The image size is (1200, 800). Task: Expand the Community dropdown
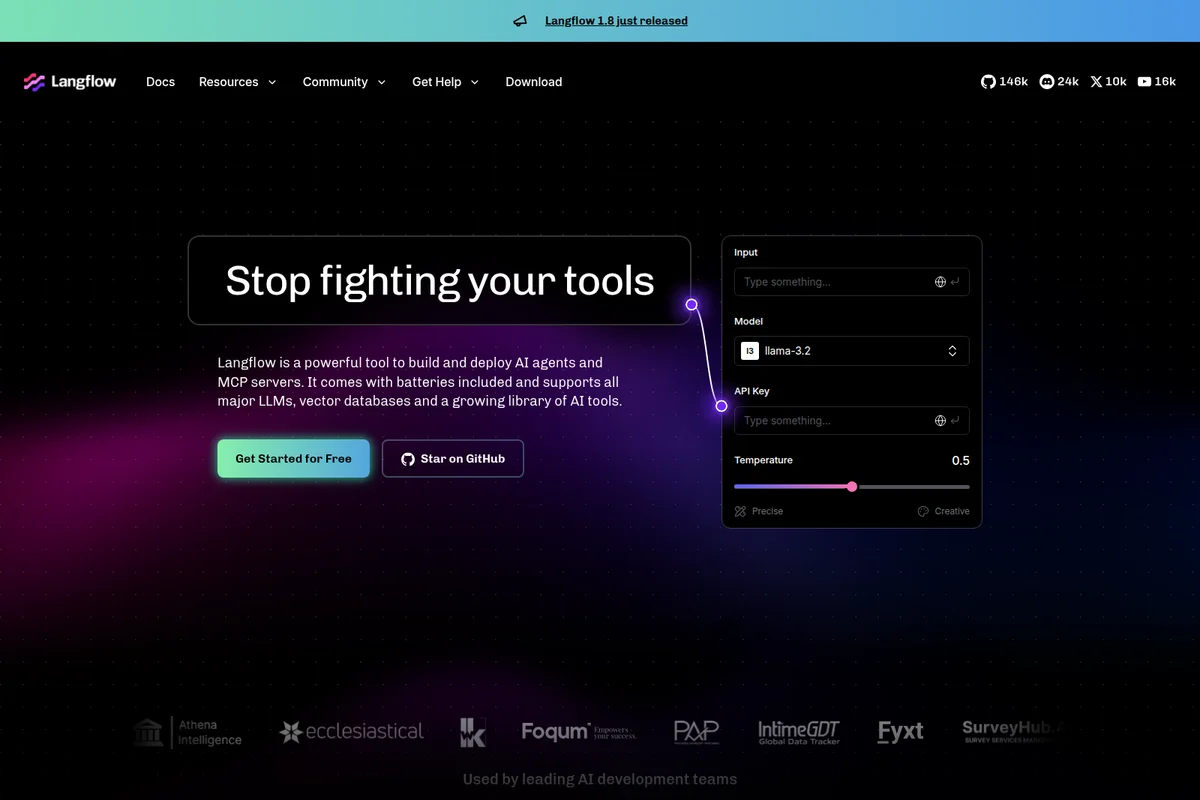point(345,82)
